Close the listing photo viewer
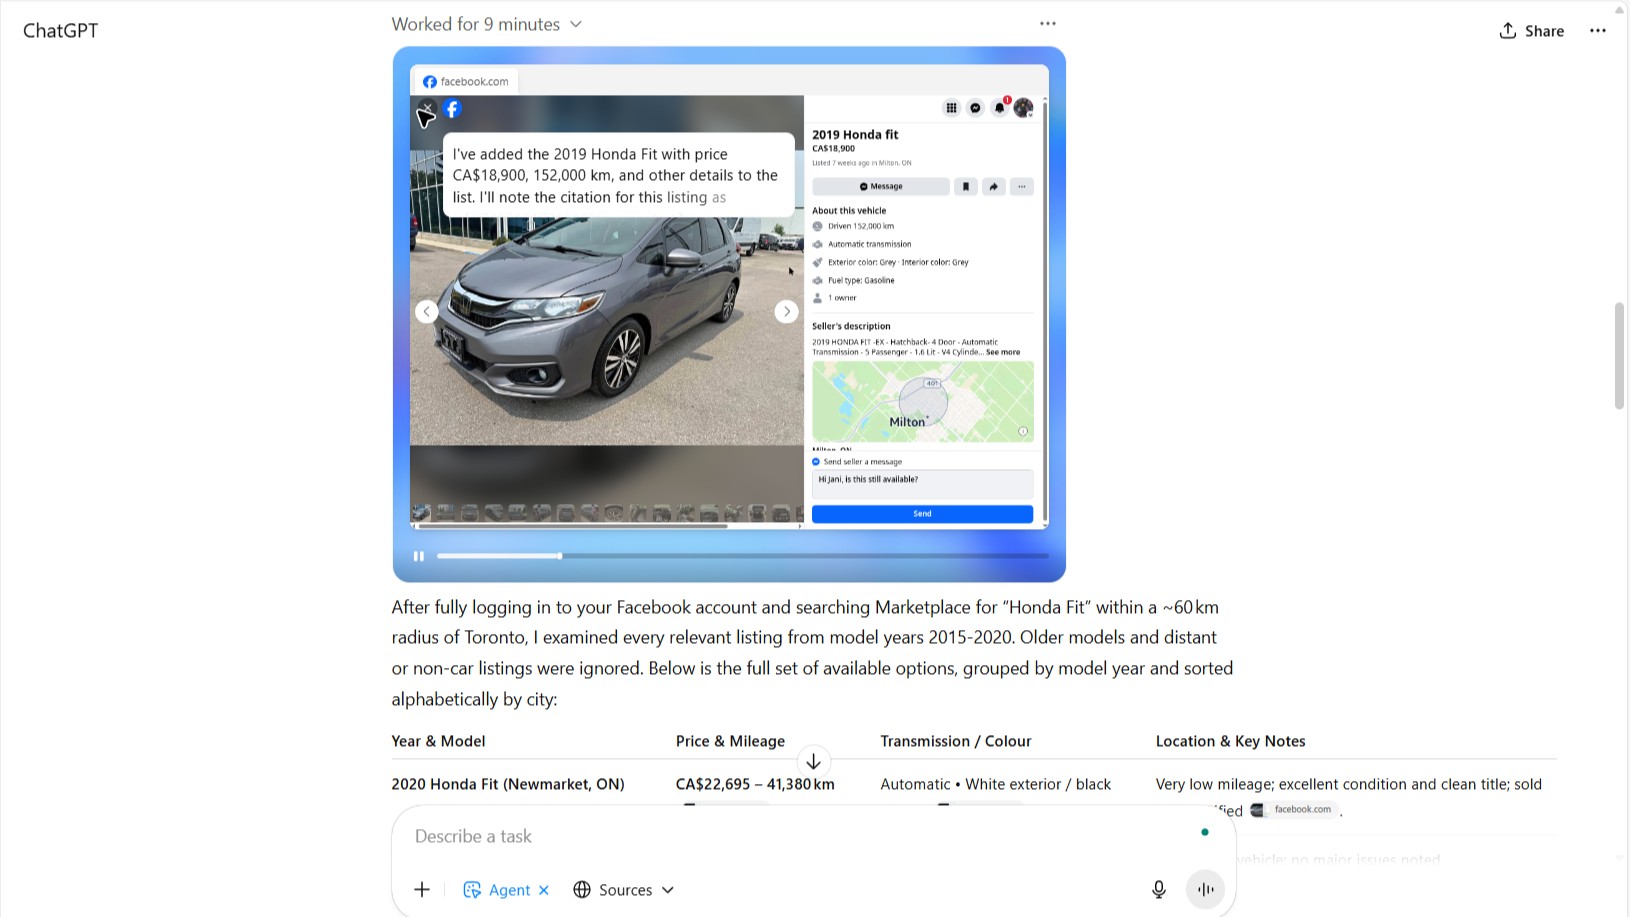This screenshot has width=1630, height=917. [427, 109]
